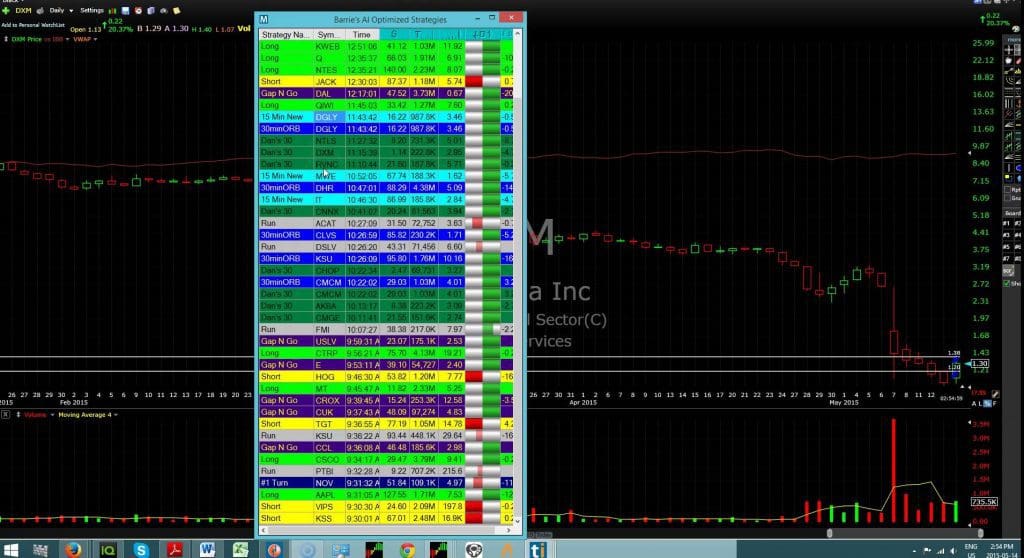Screen dimensions: 1024x558
Task: Toggle the Sho checkbox in right panel
Action: point(1006,283)
